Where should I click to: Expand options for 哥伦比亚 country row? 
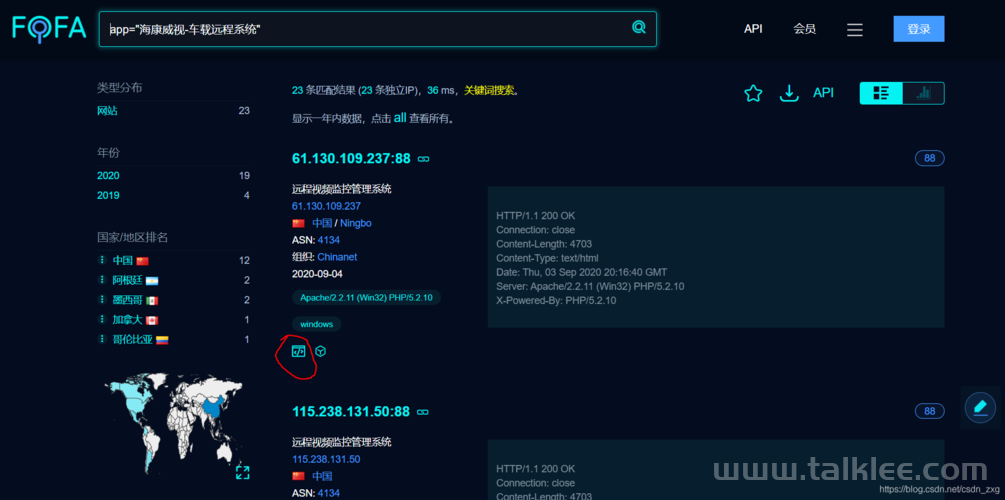[x=101, y=340]
